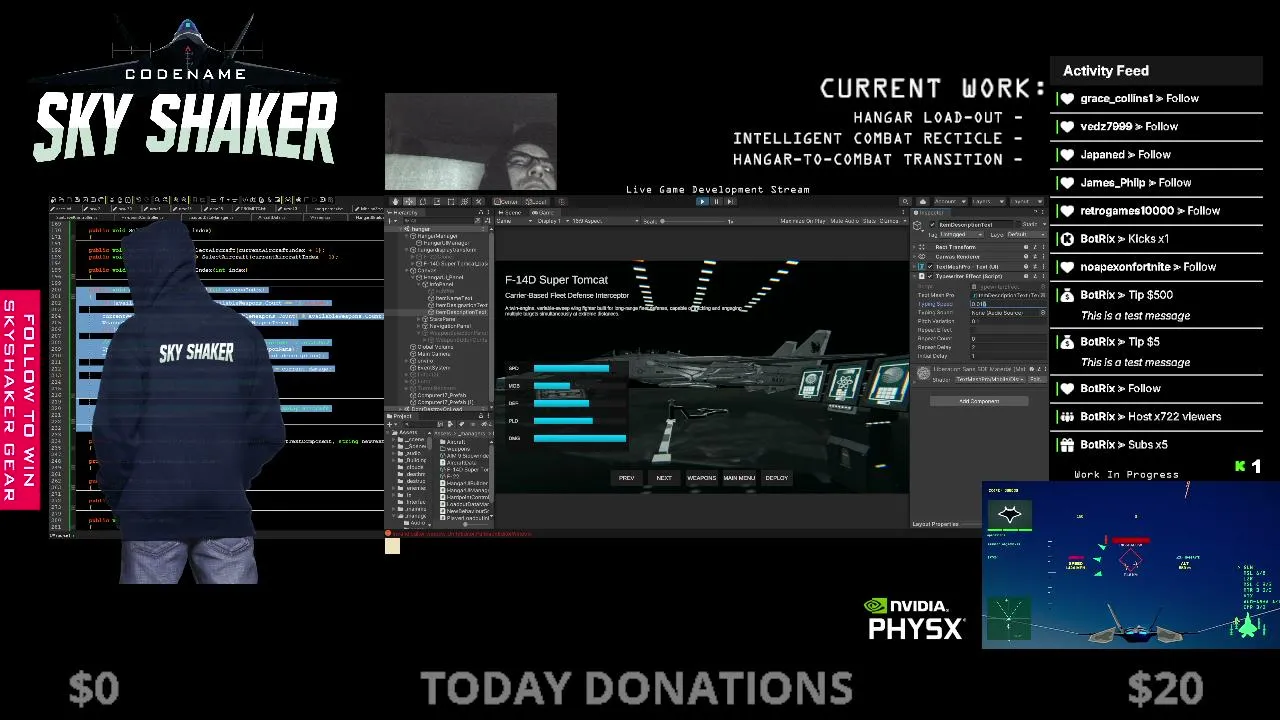Click the Add Component button
This screenshot has width=1280, height=720.
coord(979,401)
